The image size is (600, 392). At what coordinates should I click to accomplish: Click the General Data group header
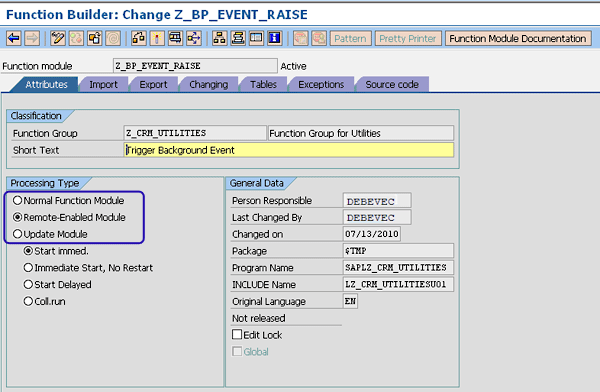tap(257, 183)
